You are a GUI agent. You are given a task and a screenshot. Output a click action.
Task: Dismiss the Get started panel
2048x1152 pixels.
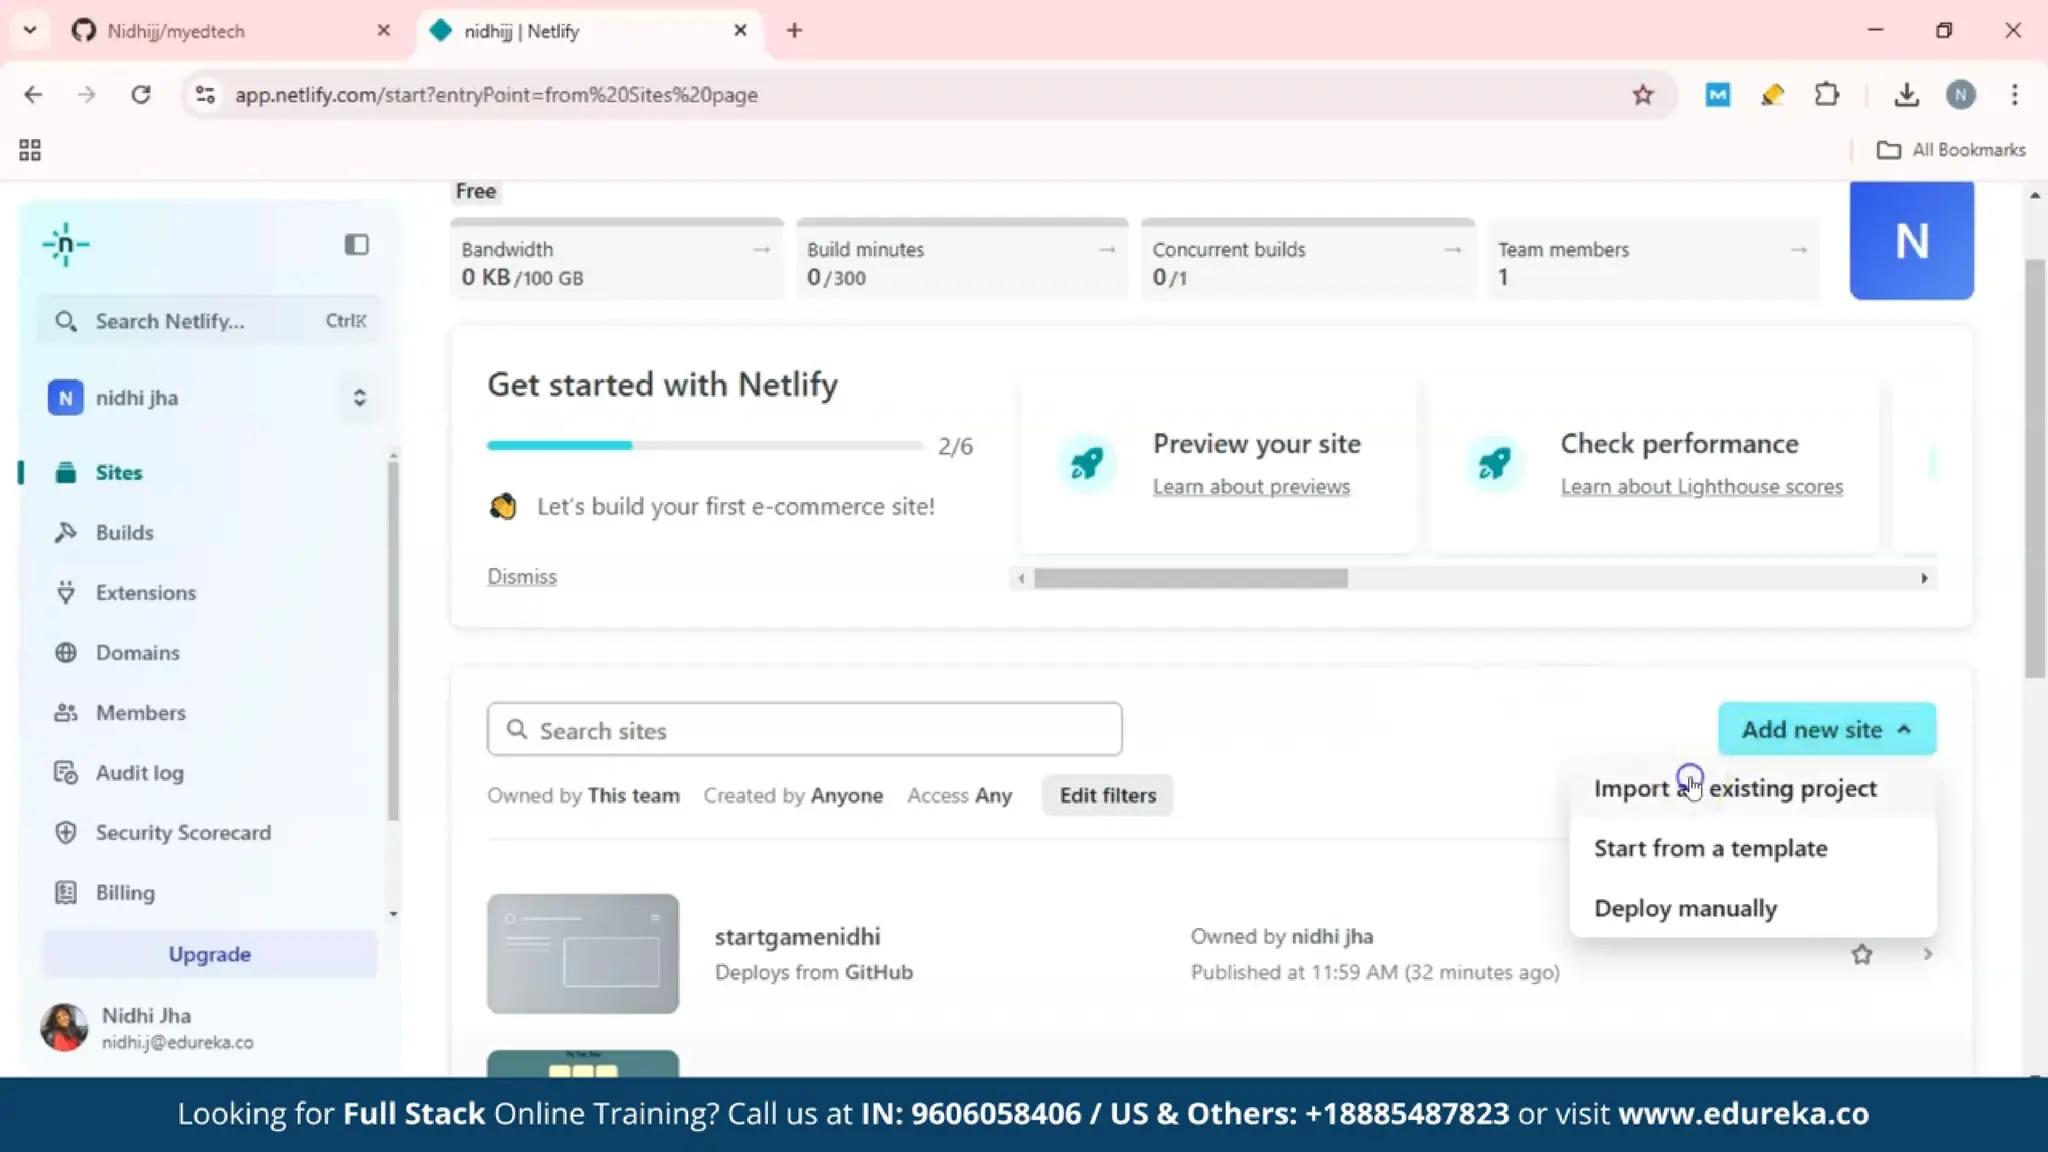[522, 576]
